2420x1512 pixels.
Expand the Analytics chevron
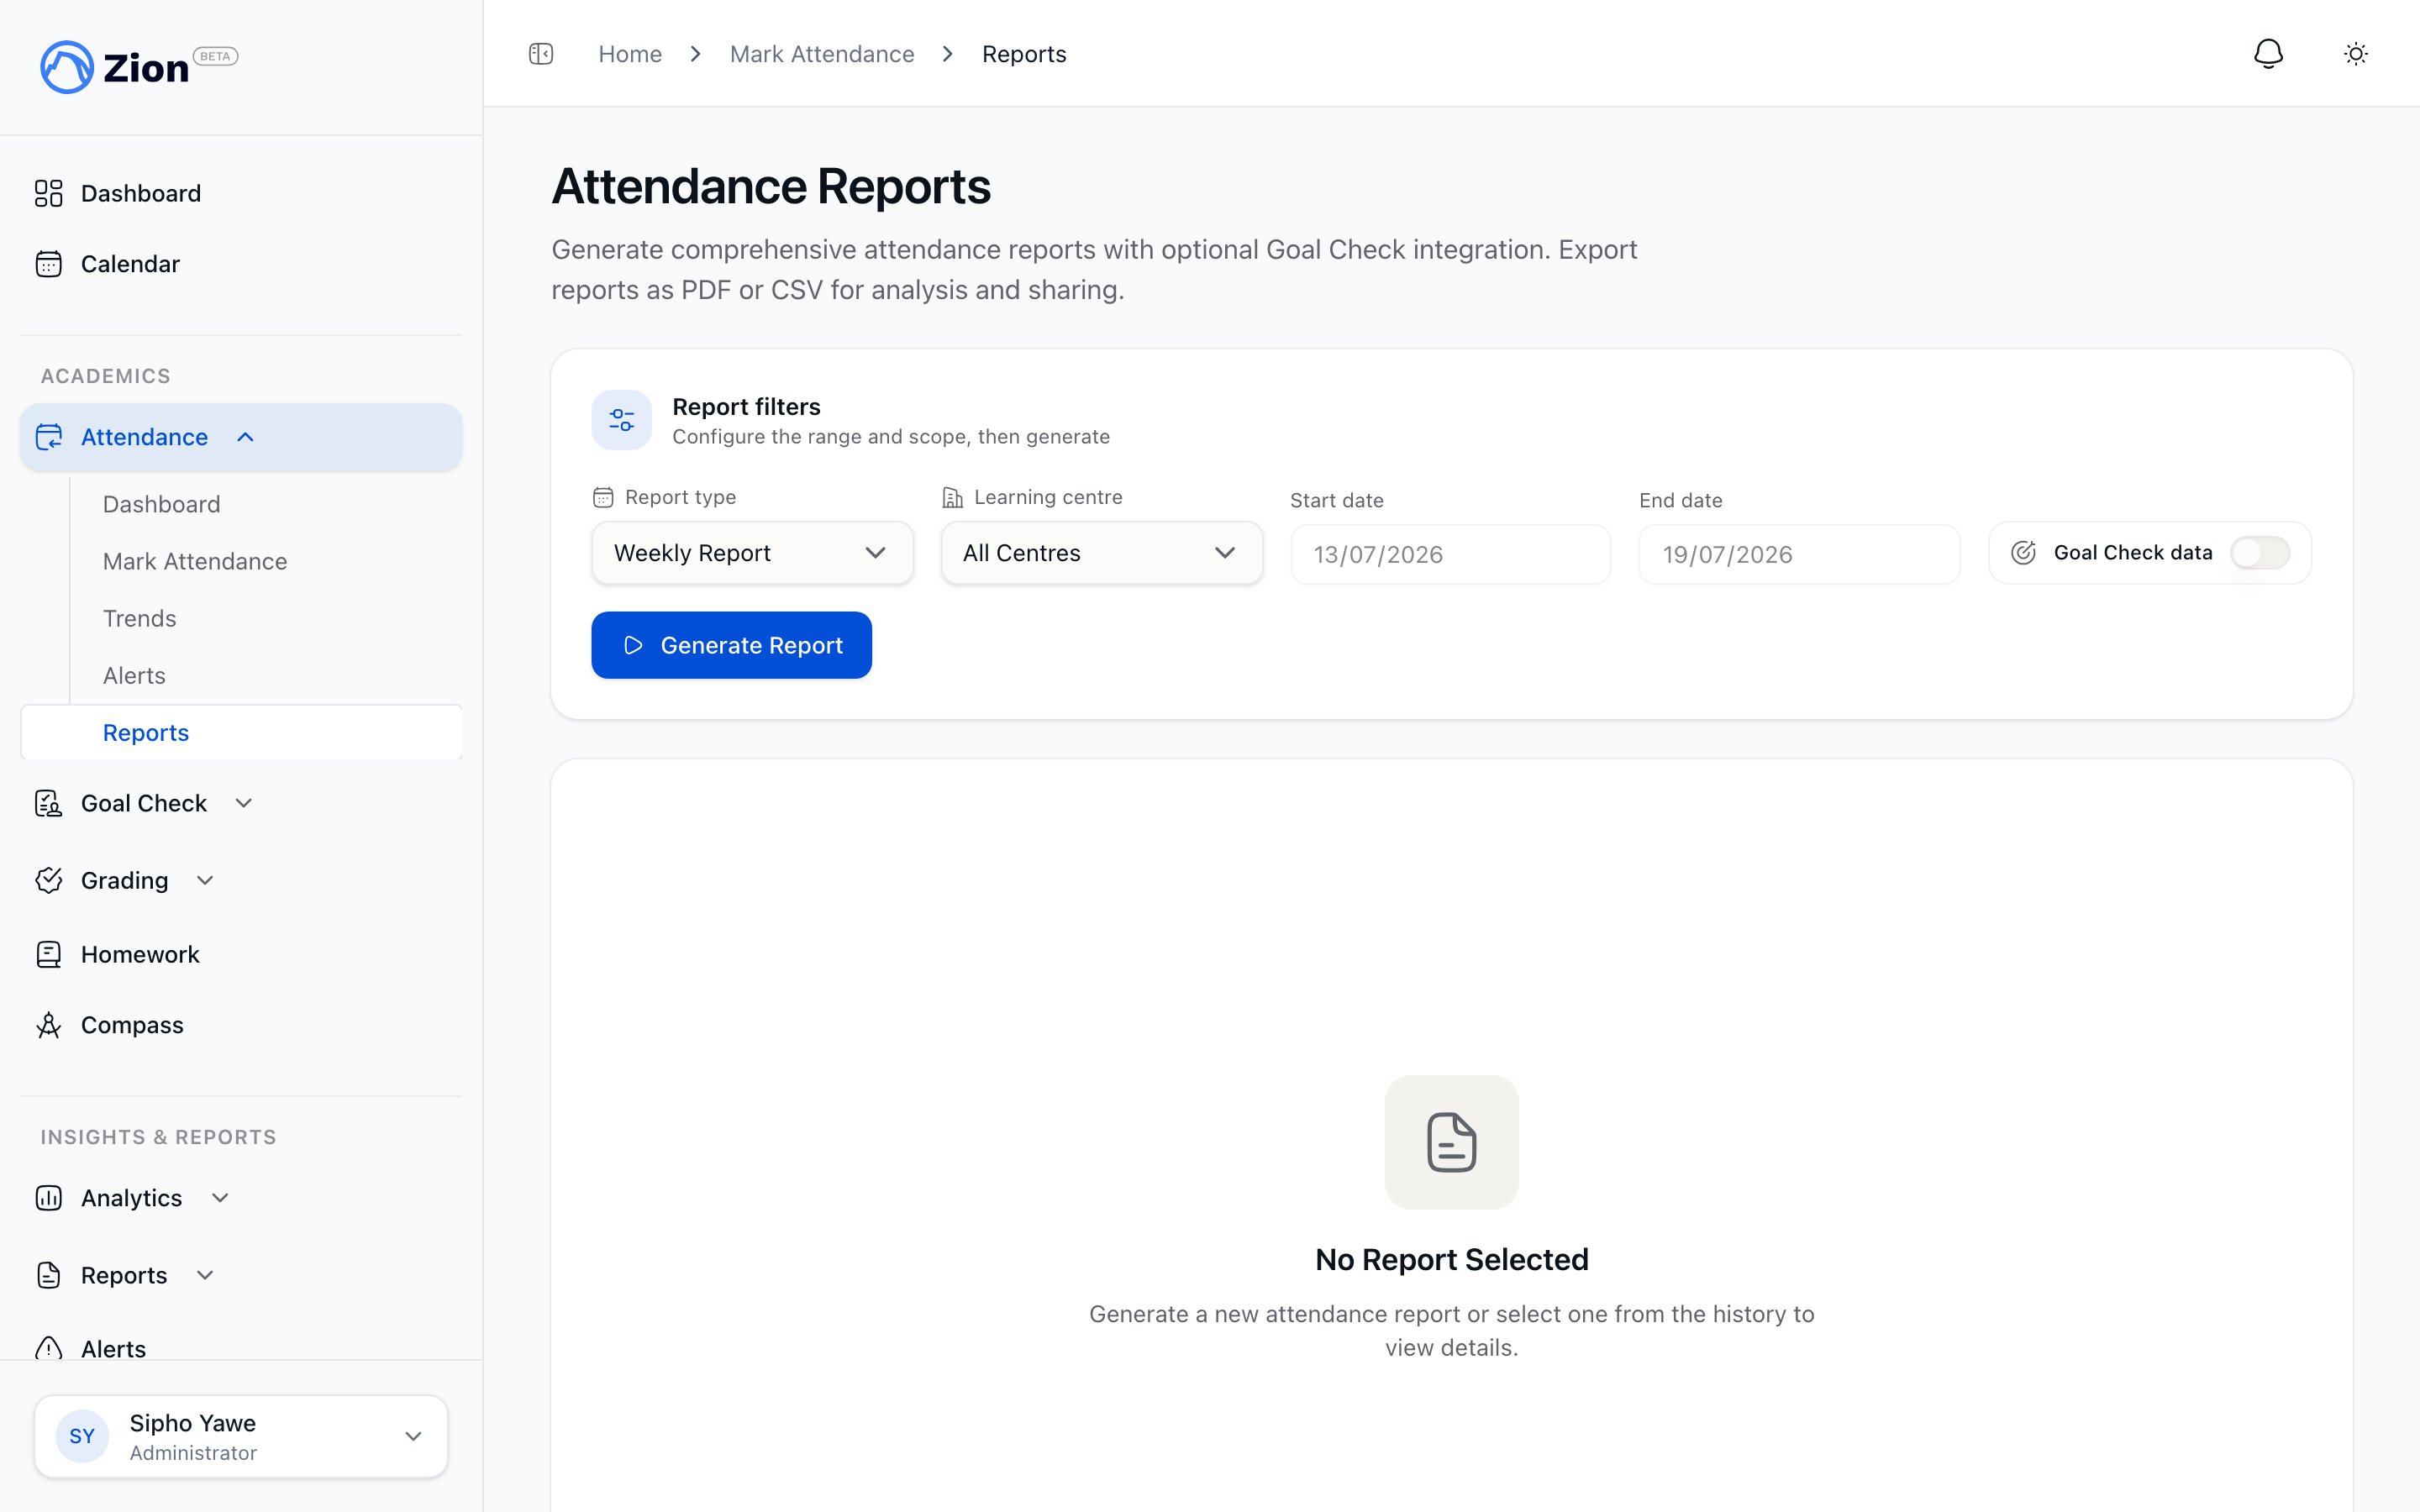tap(221, 1198)
